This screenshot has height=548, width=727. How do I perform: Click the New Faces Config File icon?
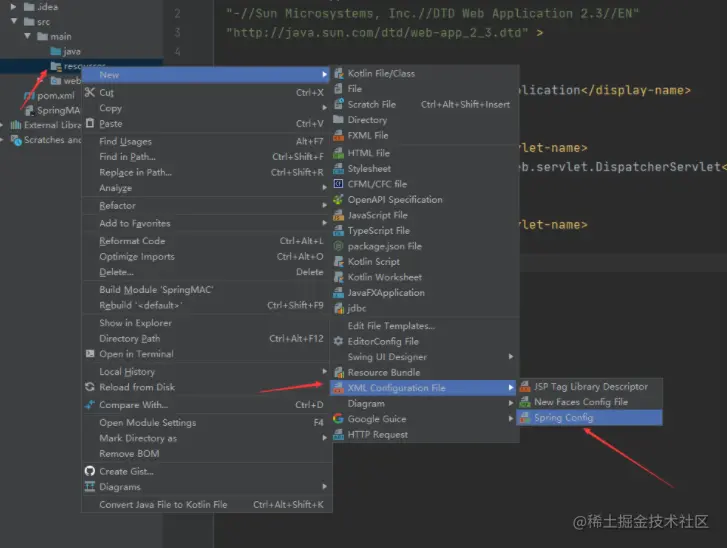[525, 402]
